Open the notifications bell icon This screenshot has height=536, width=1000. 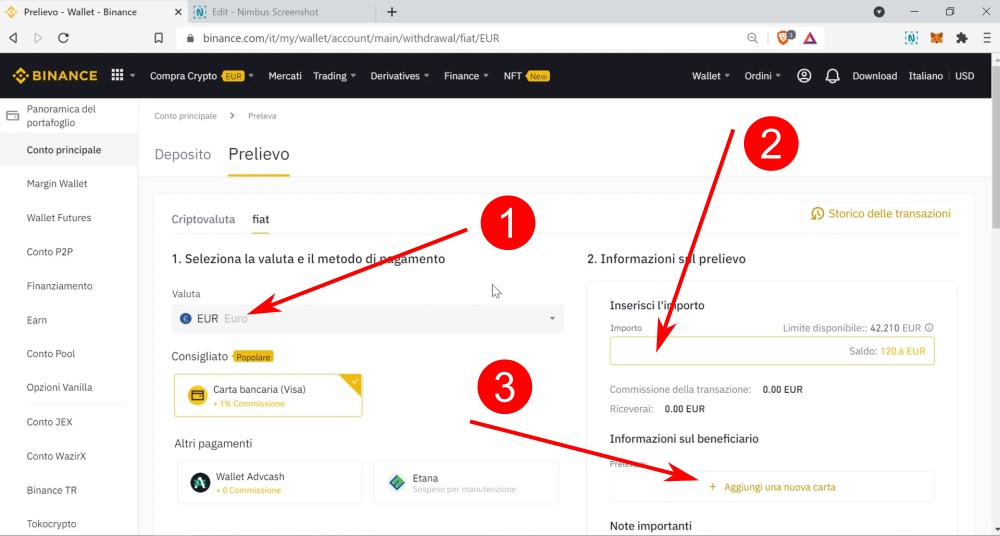coord(832,76)
